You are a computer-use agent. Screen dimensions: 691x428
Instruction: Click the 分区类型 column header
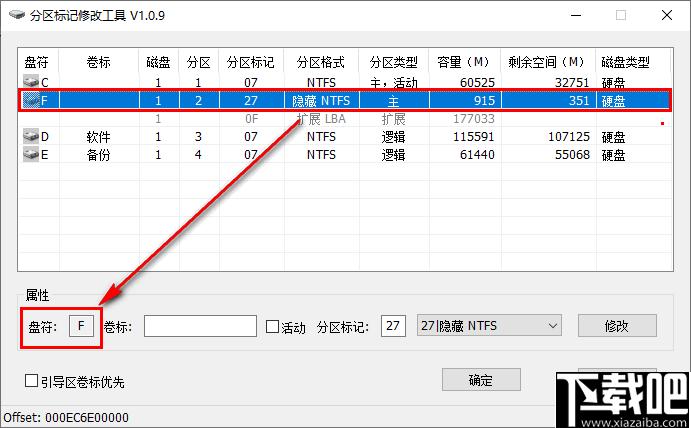pos(394,62)
